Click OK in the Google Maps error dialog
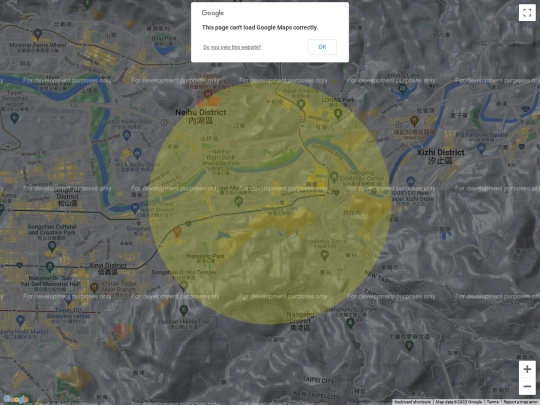Image resolution: width=540 pixels, height=405 pixels. tap(322, 47)
